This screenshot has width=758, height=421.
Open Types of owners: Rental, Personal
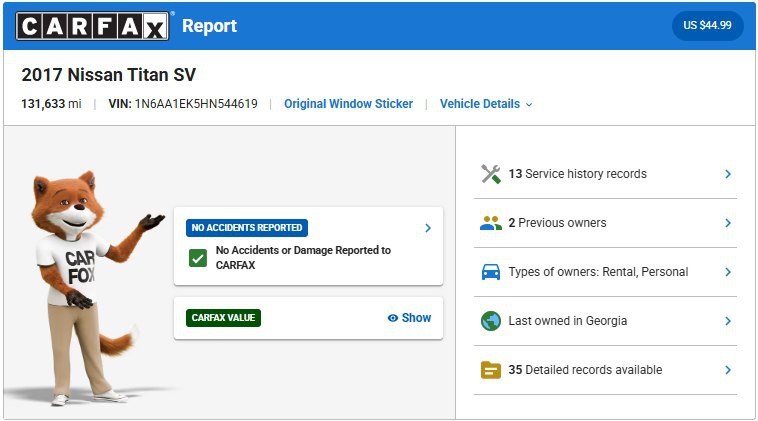click(x=598, y=272)
